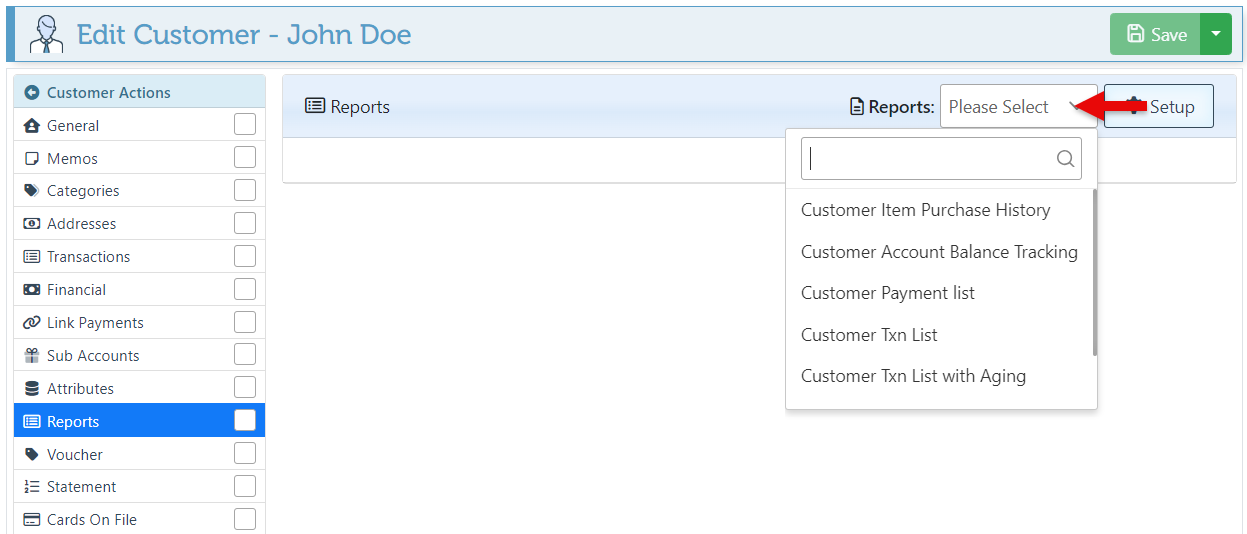
Task: Open the Voucher section in sidebar
Action: click(75, 455)
